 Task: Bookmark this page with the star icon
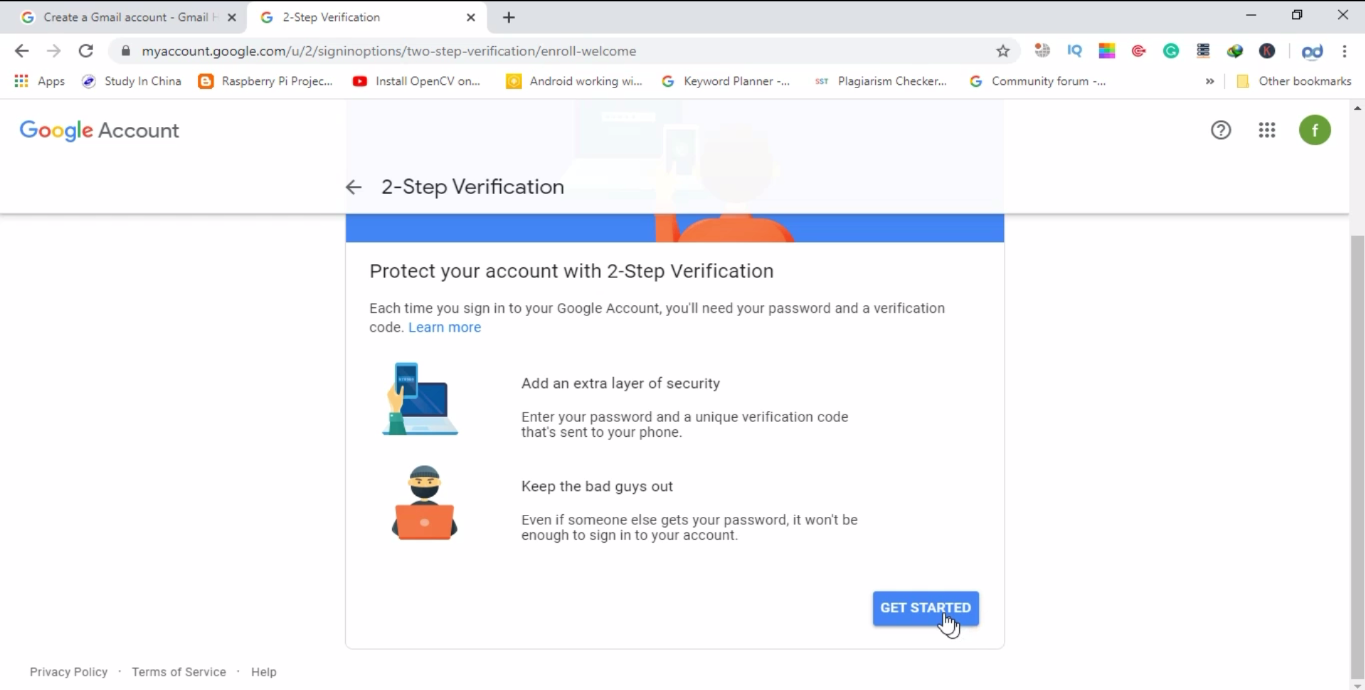tap(1003, 51)
